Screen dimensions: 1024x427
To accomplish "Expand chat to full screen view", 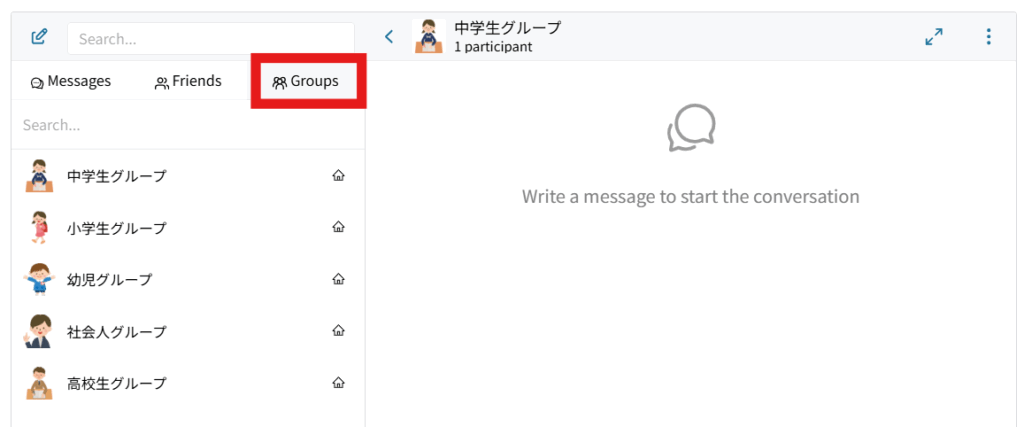I will coord(933,37).
